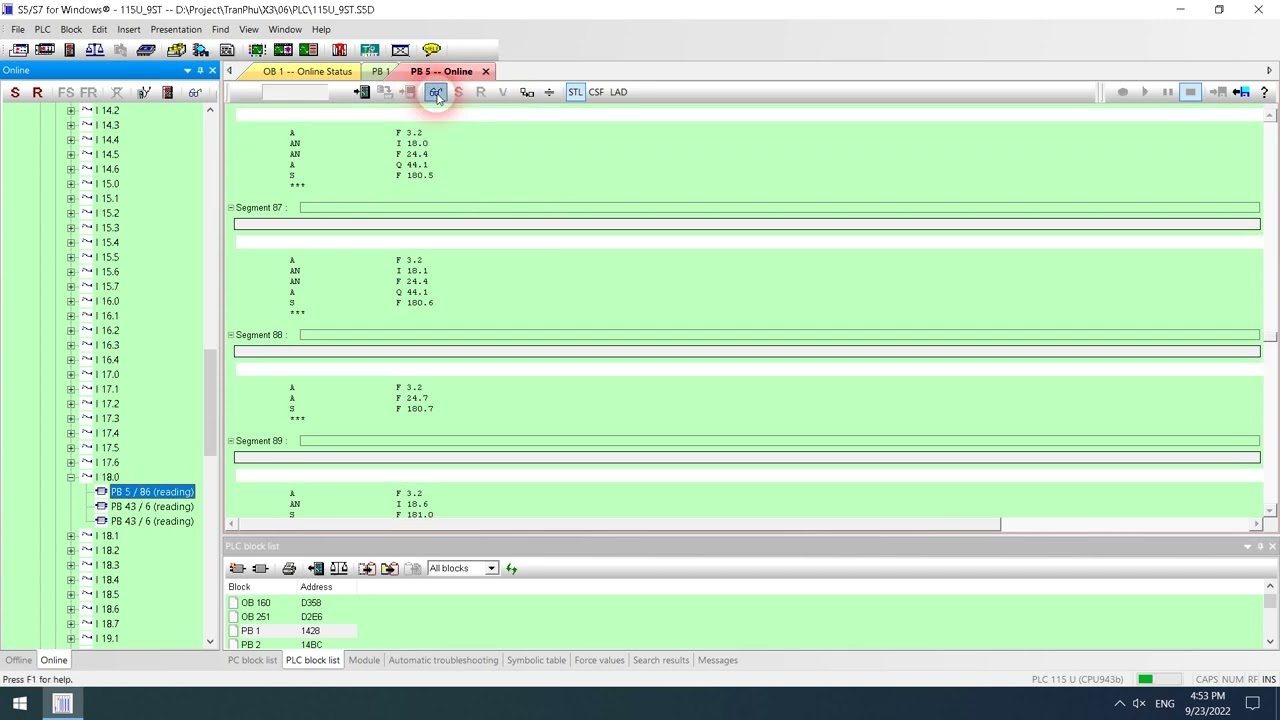
Task: Click the PLC transfer icon in block list toolbar
Action: tap(315, 568)
